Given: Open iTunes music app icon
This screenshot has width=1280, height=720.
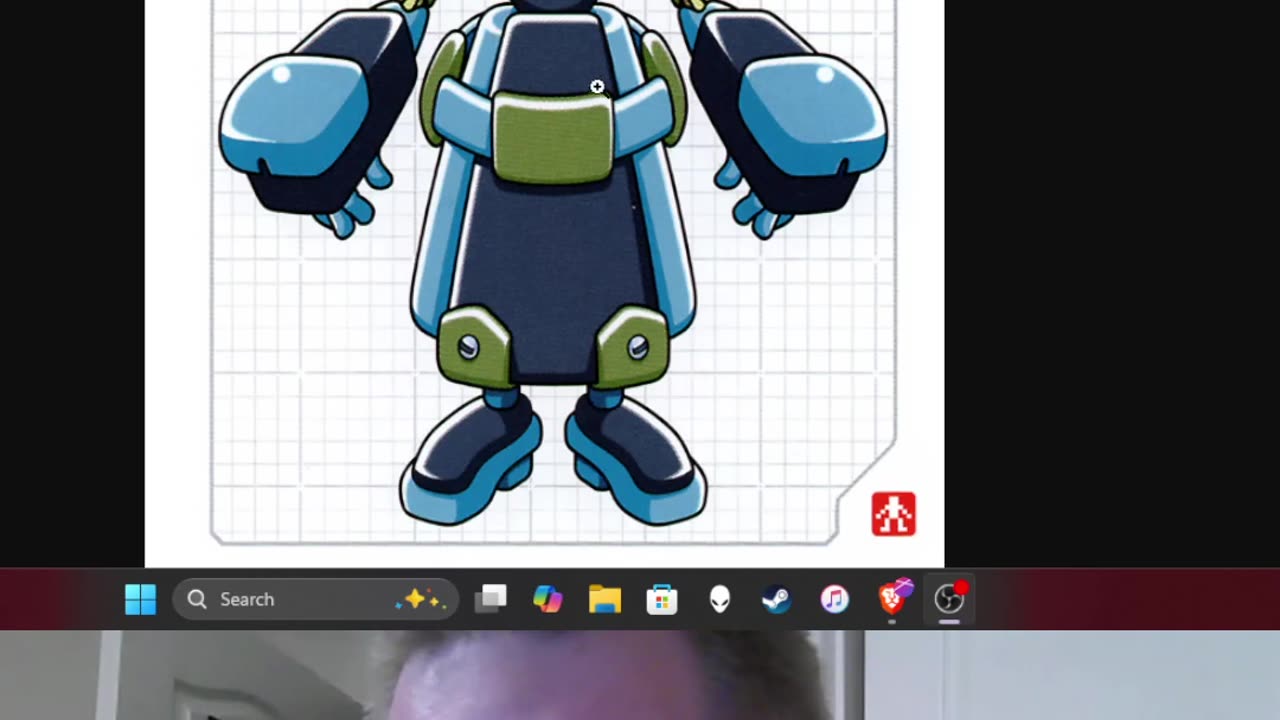Looking at the screenshot, I should (834, 599).
